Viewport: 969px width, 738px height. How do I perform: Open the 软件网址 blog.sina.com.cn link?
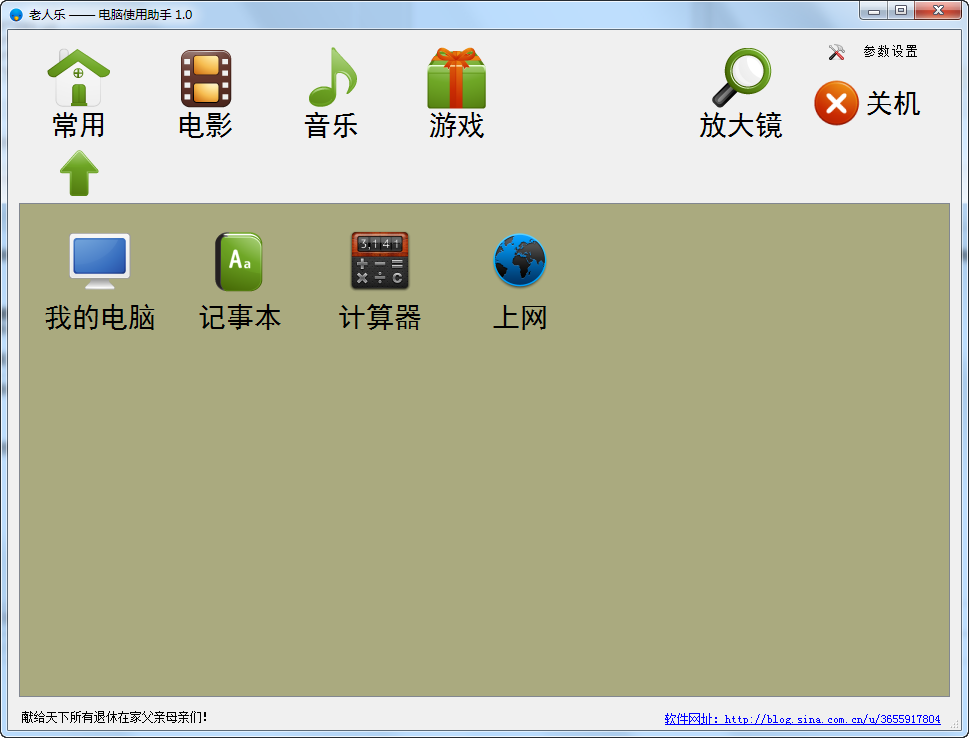pos(802,719)
